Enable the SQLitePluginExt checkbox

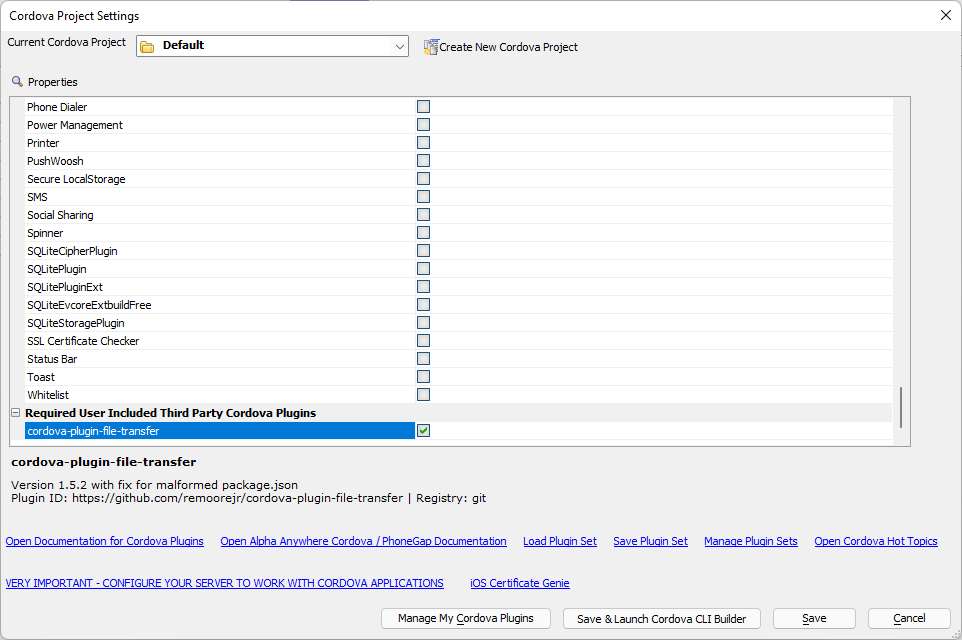pos(423,287)
